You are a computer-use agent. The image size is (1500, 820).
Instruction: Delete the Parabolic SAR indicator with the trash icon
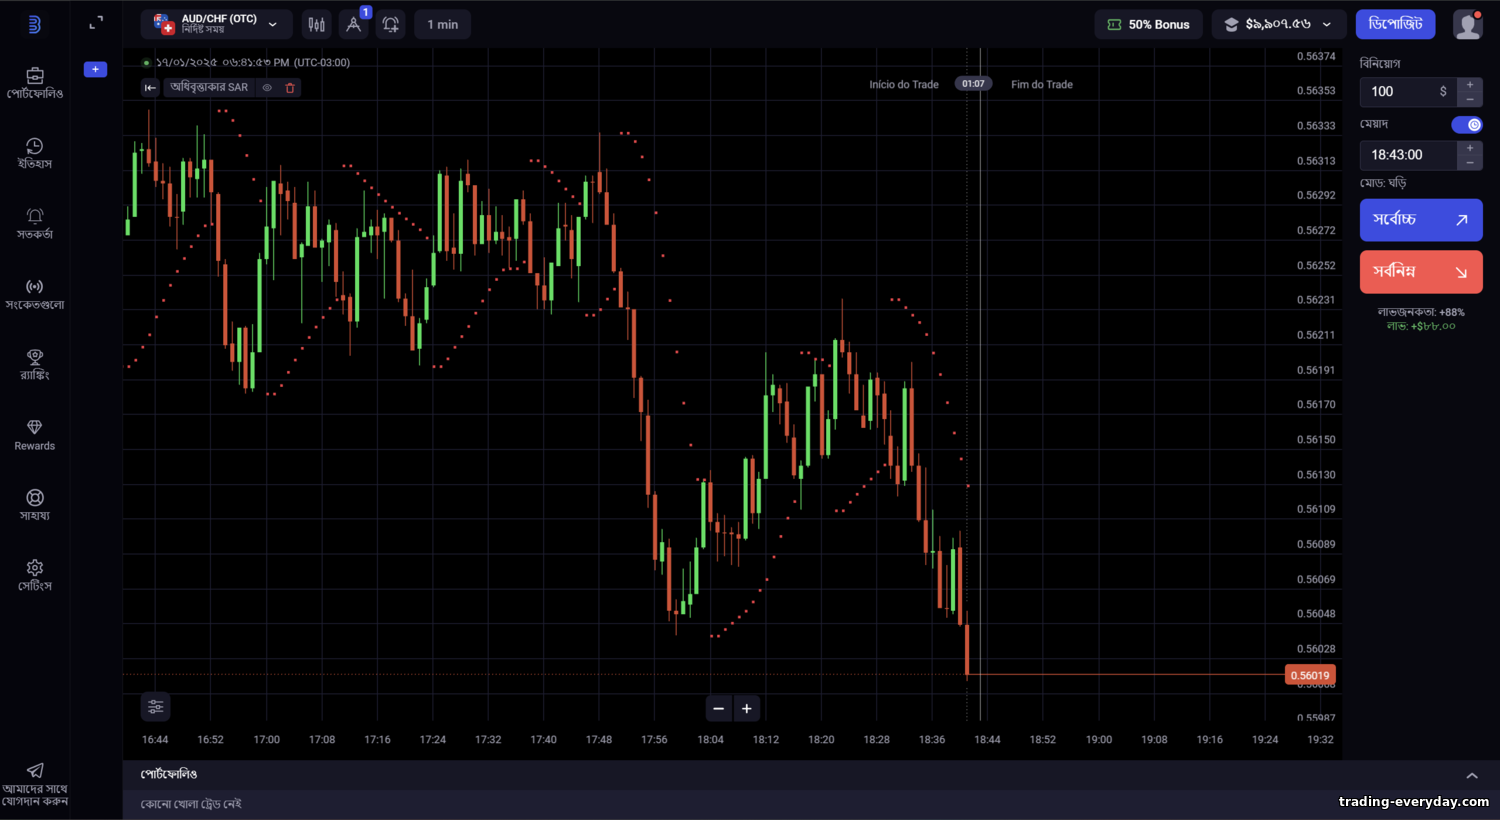pos(290,88)
